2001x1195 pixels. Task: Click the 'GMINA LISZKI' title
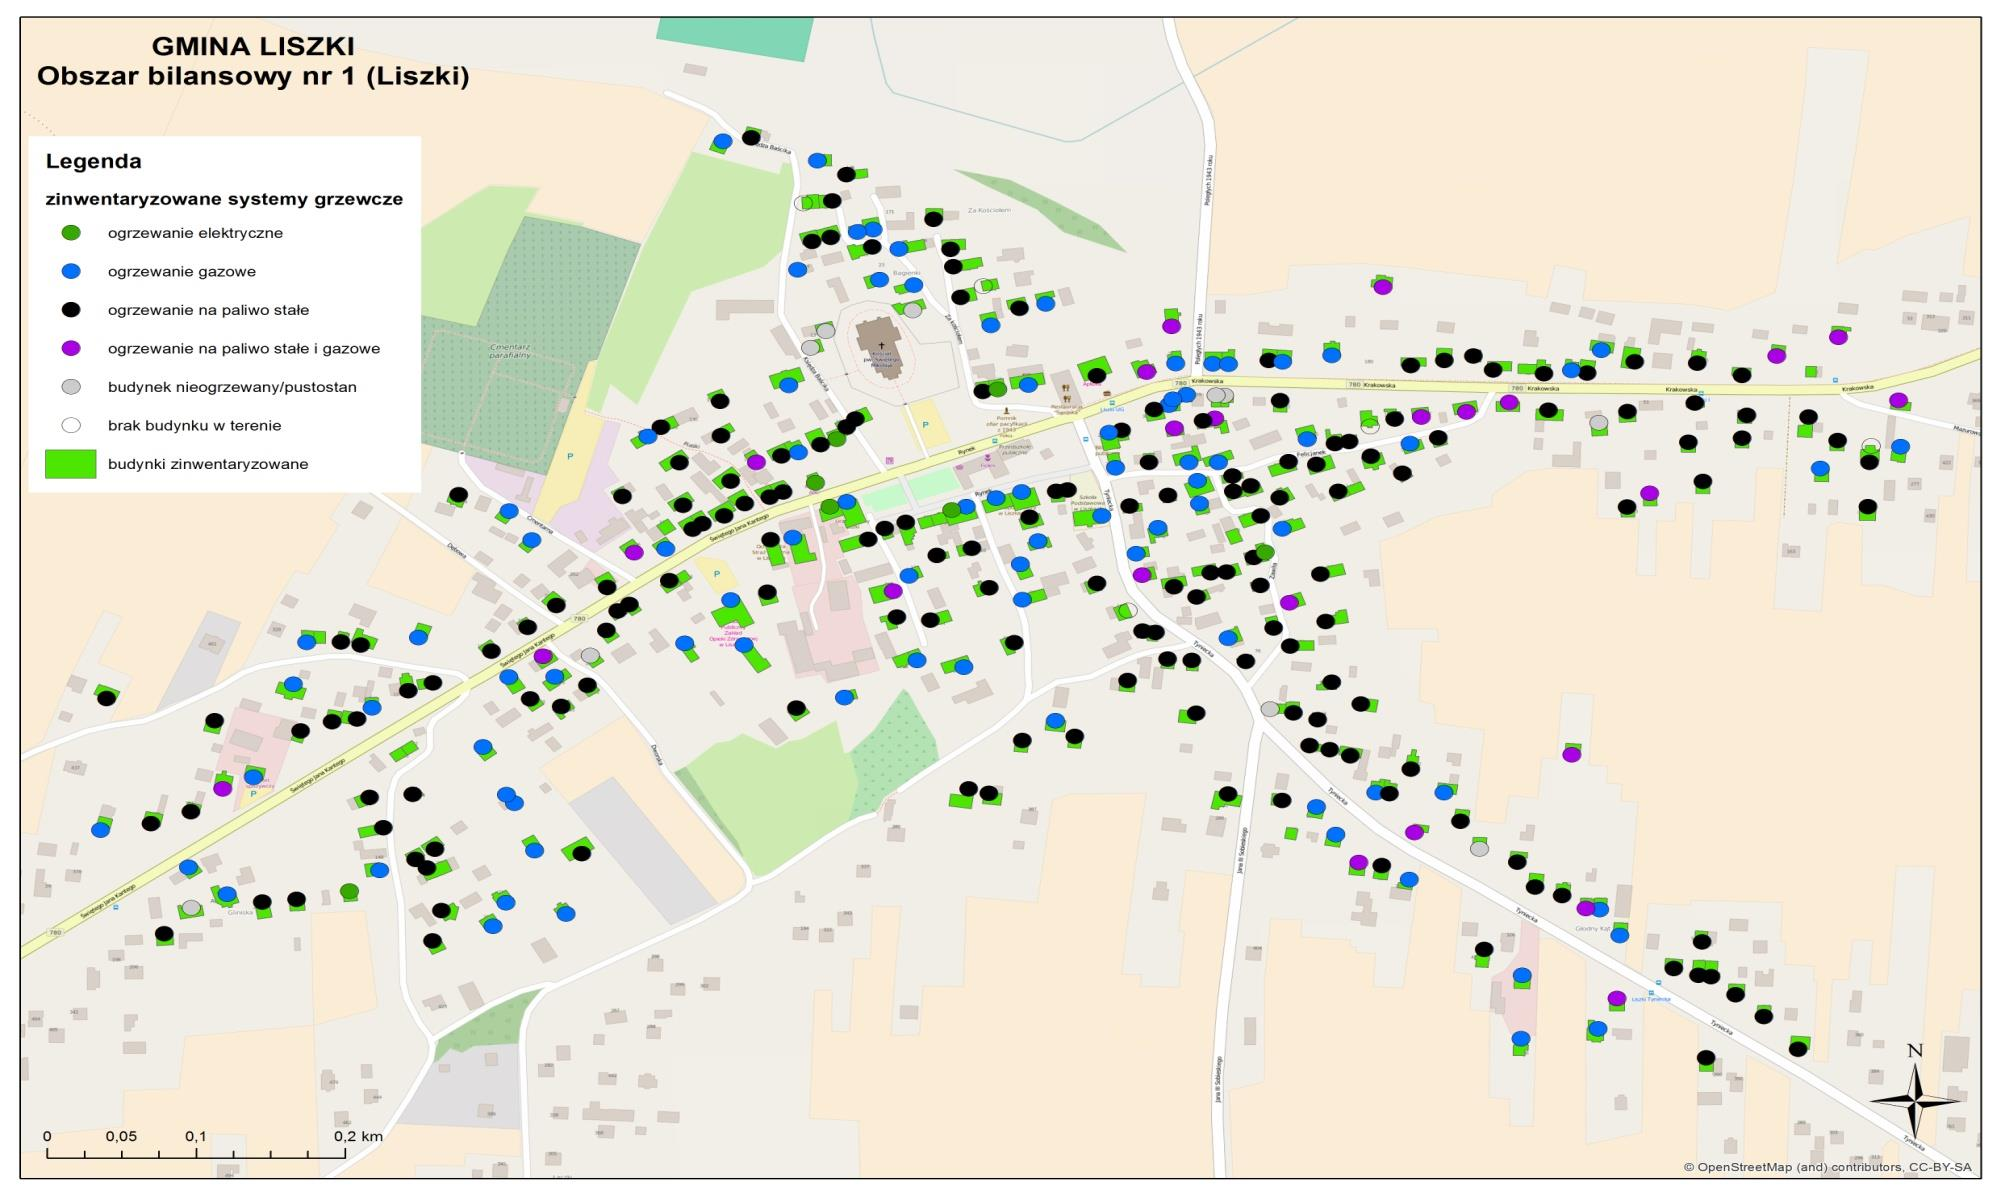(x=253, y=47)
